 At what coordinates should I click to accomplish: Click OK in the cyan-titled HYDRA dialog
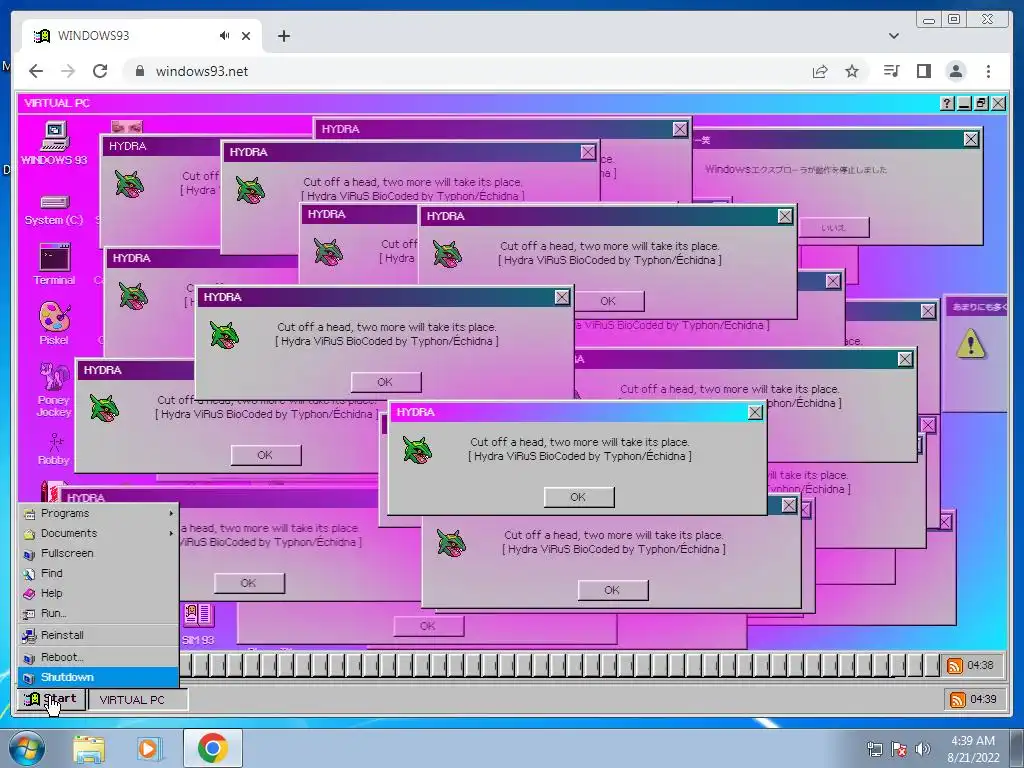(x=579, y=497)
